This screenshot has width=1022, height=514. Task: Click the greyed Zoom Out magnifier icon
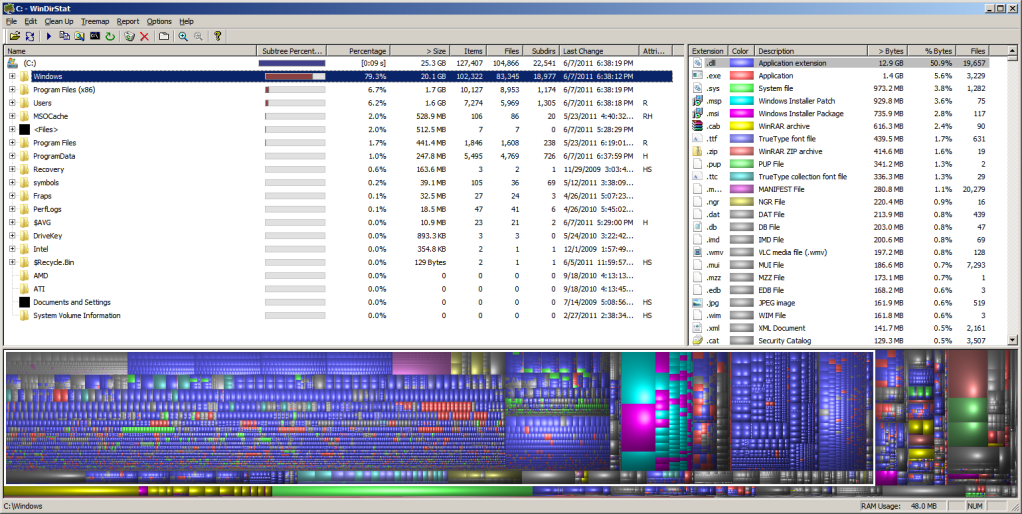(198, 36)
